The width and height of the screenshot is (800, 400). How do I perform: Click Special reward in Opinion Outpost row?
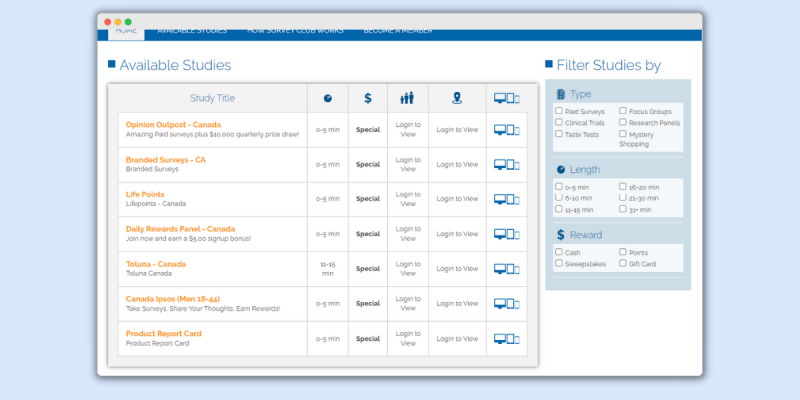(x=368, y=130)
